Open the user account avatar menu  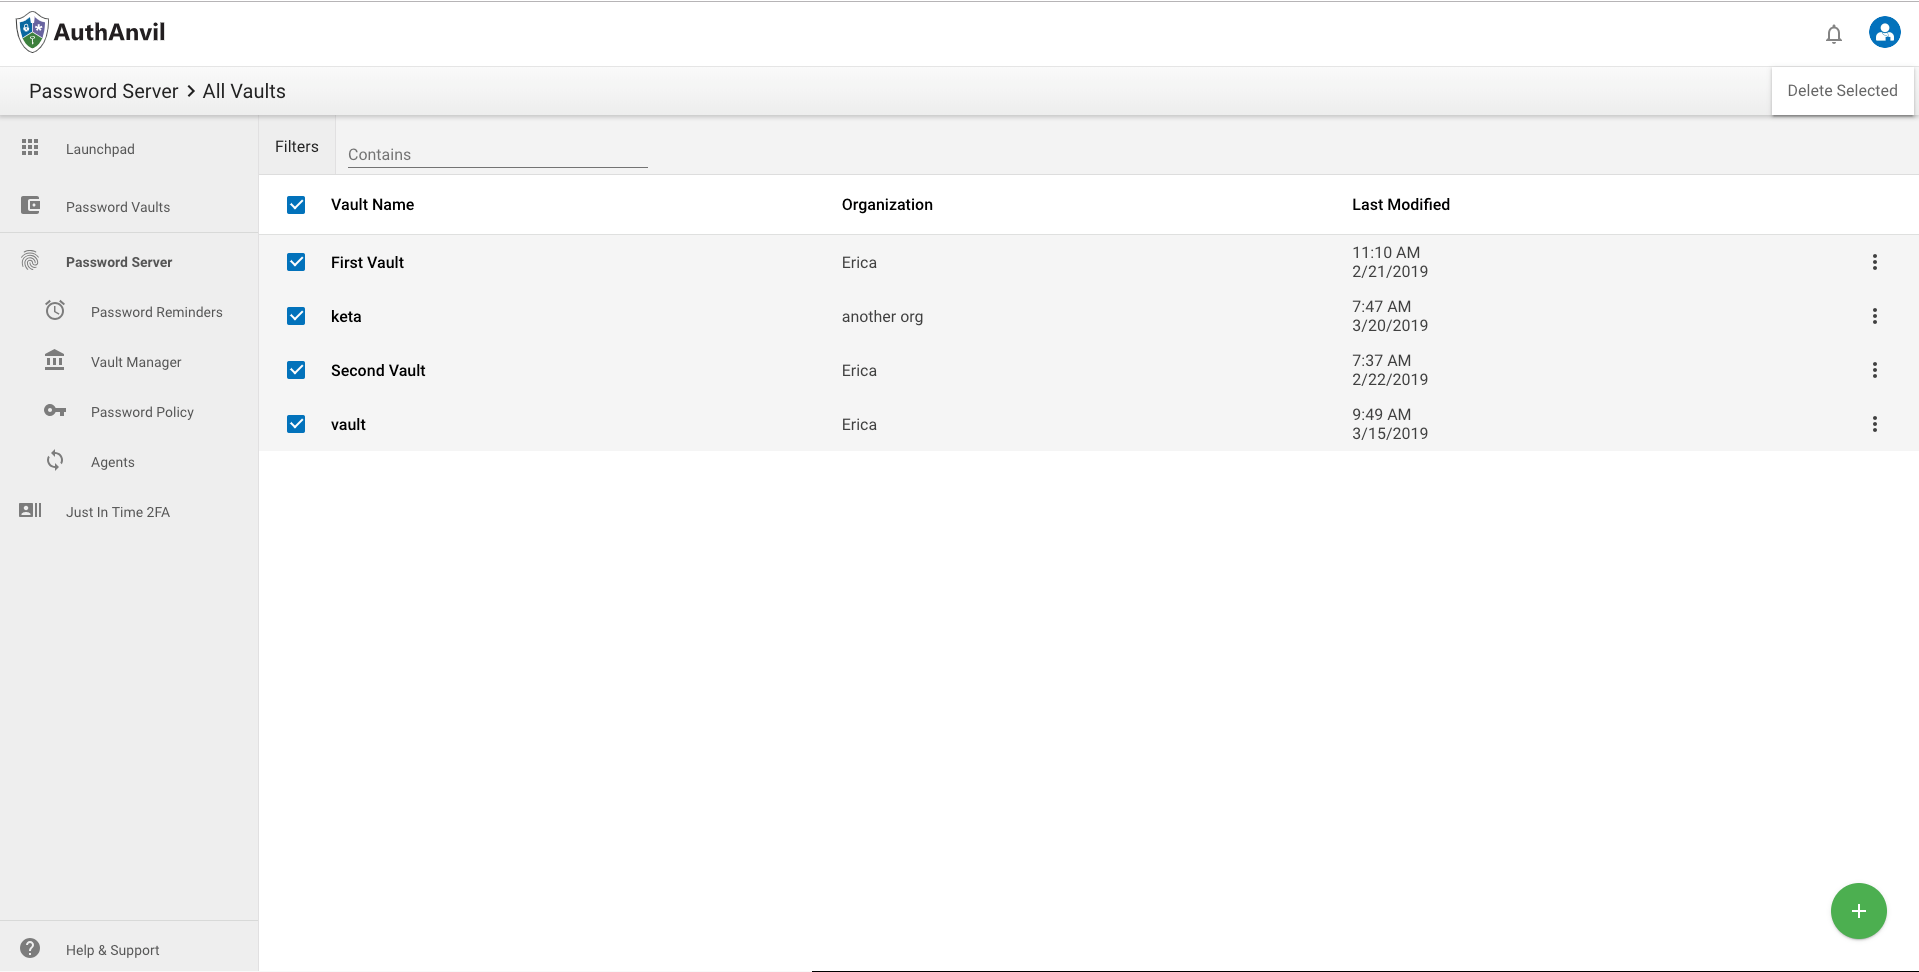pyautogui.click(x=1884, y=32)
